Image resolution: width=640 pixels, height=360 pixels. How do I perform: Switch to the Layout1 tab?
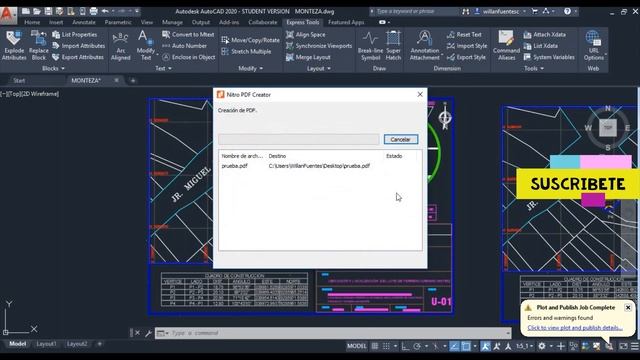[x=46, y=344]
